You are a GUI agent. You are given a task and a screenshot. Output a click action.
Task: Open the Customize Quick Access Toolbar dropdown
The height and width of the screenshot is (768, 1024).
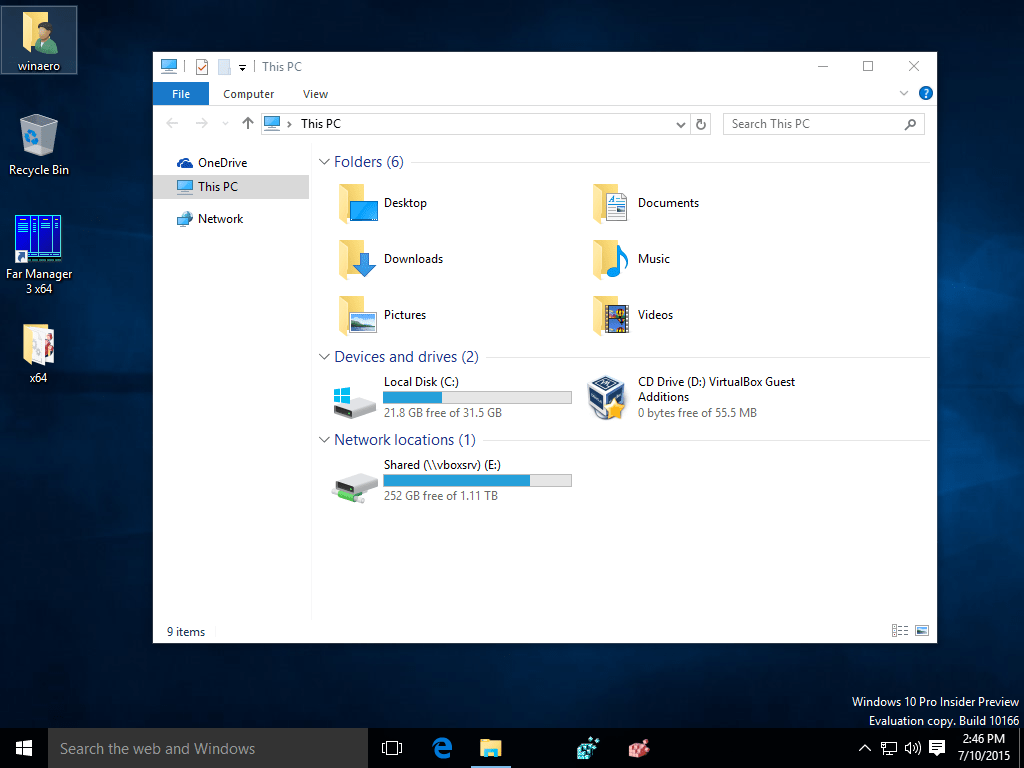tap(242, 67)
